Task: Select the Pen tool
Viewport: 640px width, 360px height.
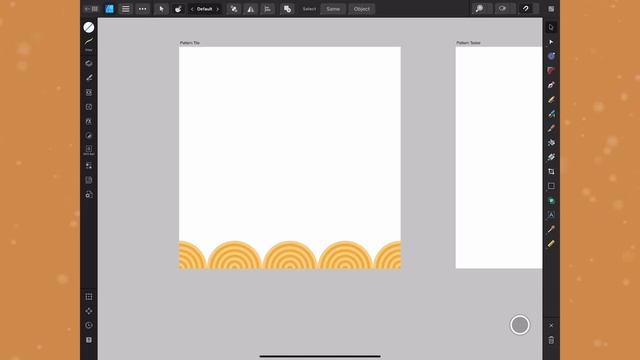Action: [551, 85]
